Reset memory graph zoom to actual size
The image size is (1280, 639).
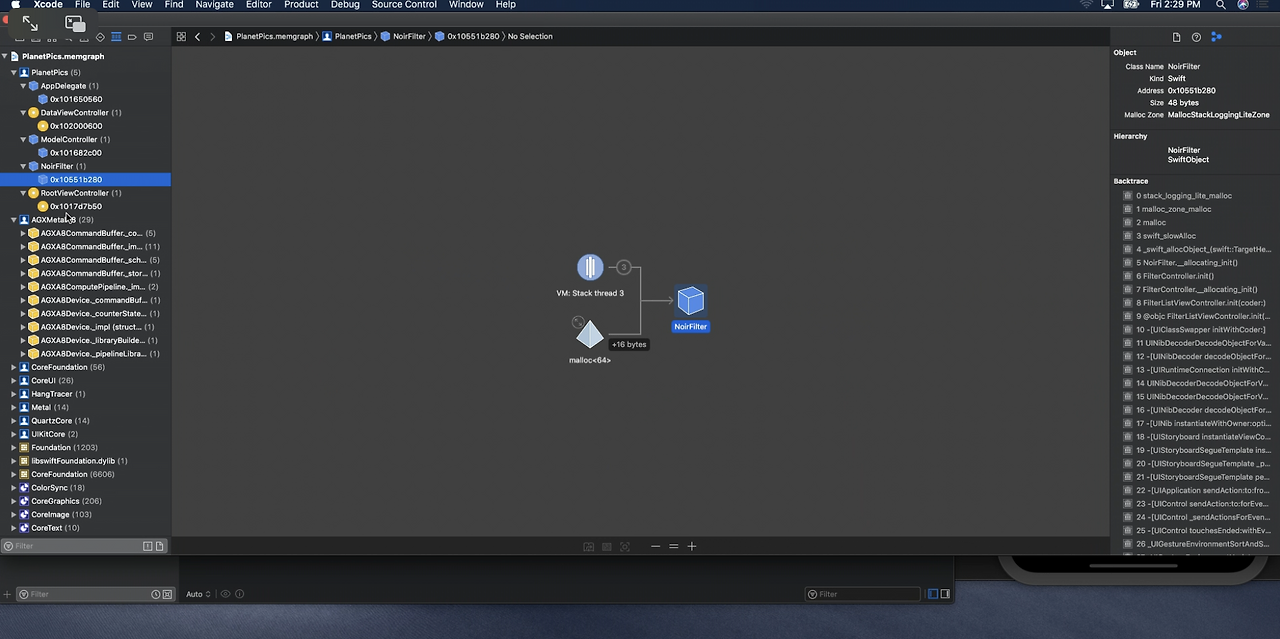pyautogui.click(x=673, y=546)
